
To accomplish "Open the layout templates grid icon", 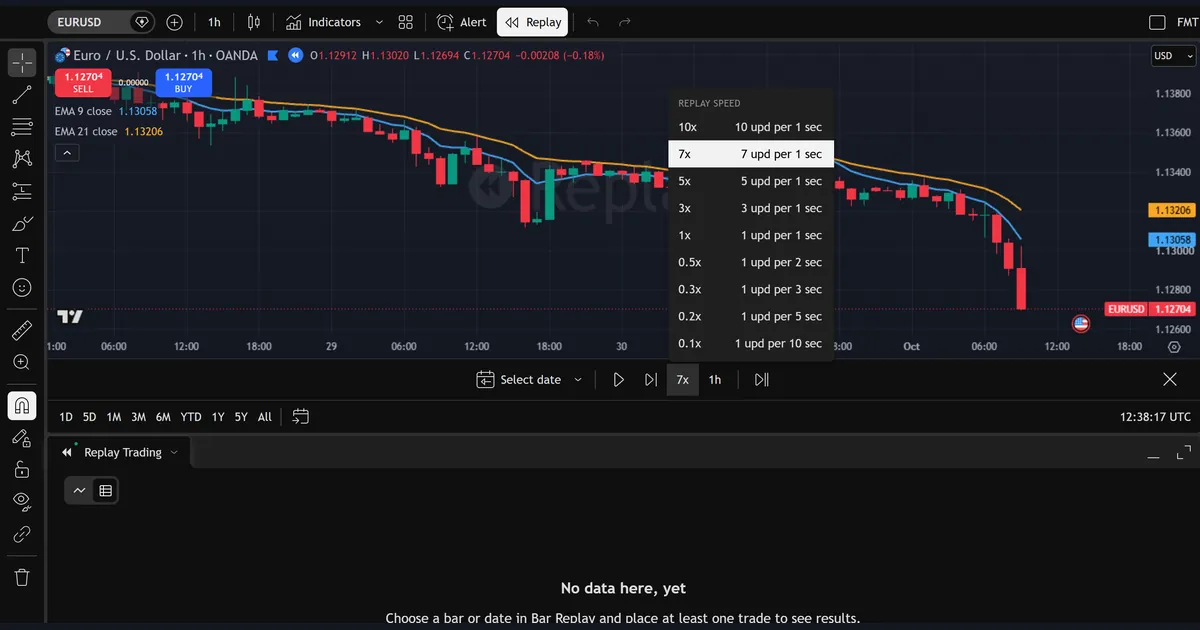I will coord(405,22).
